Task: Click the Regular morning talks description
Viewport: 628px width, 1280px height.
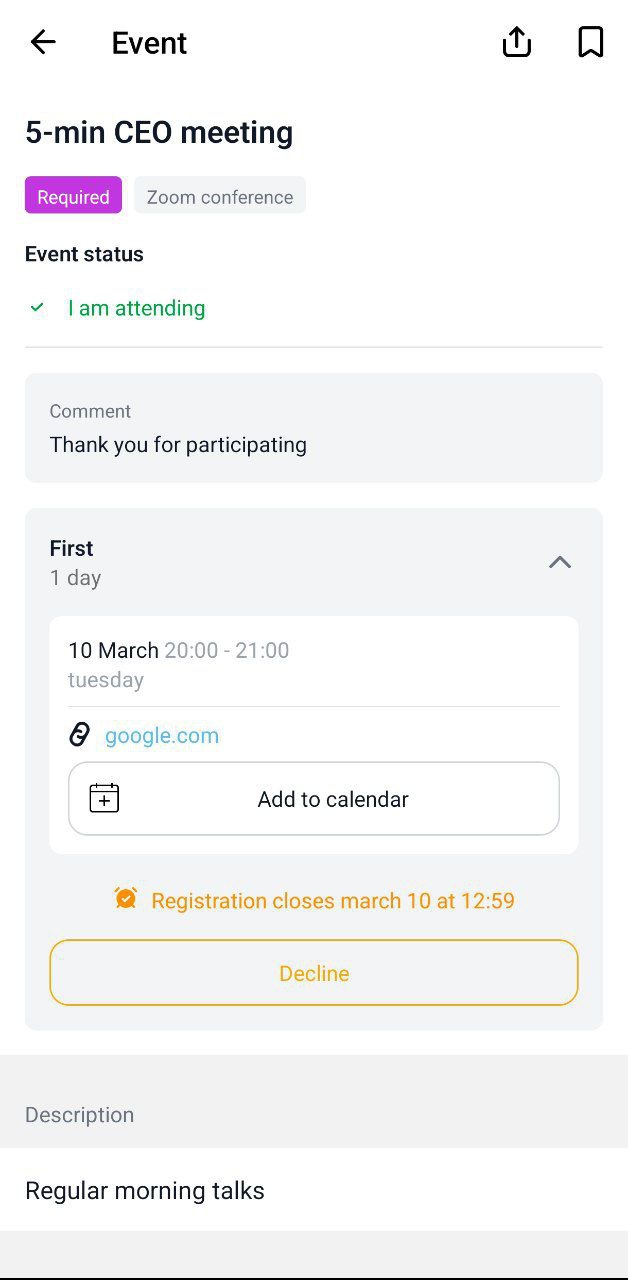Action: 145,1190
